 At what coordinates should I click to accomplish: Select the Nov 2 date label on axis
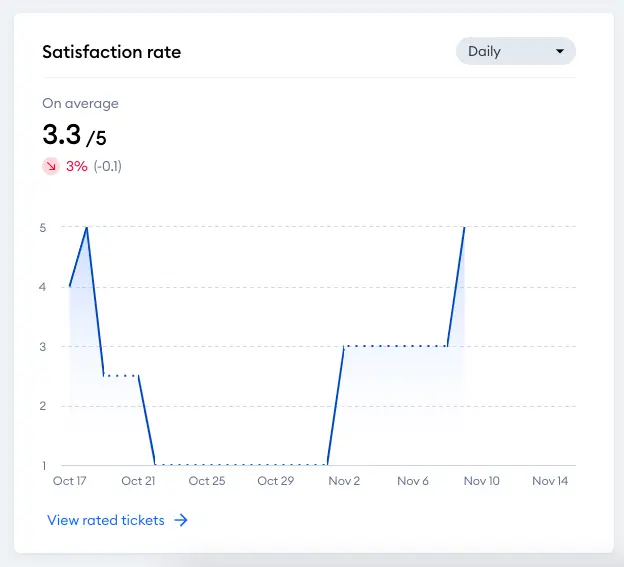[344, 481]
